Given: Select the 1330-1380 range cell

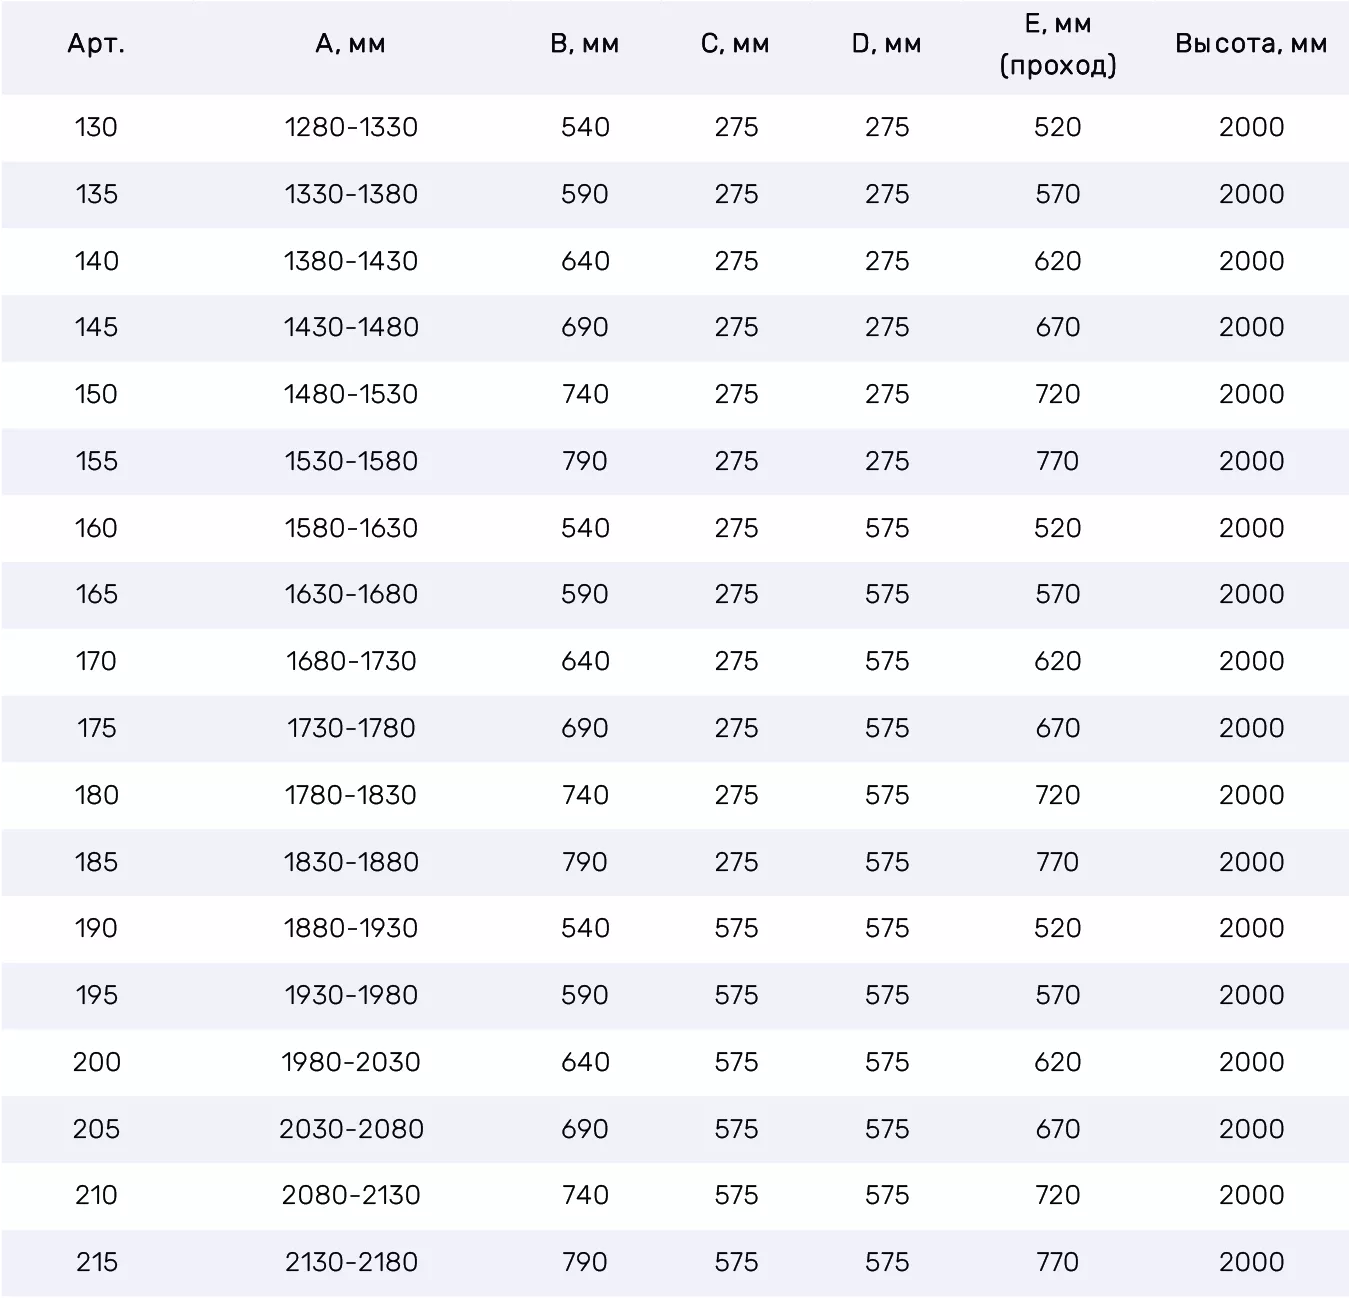Looking at the screenshot, I should [x=351, y=194].
